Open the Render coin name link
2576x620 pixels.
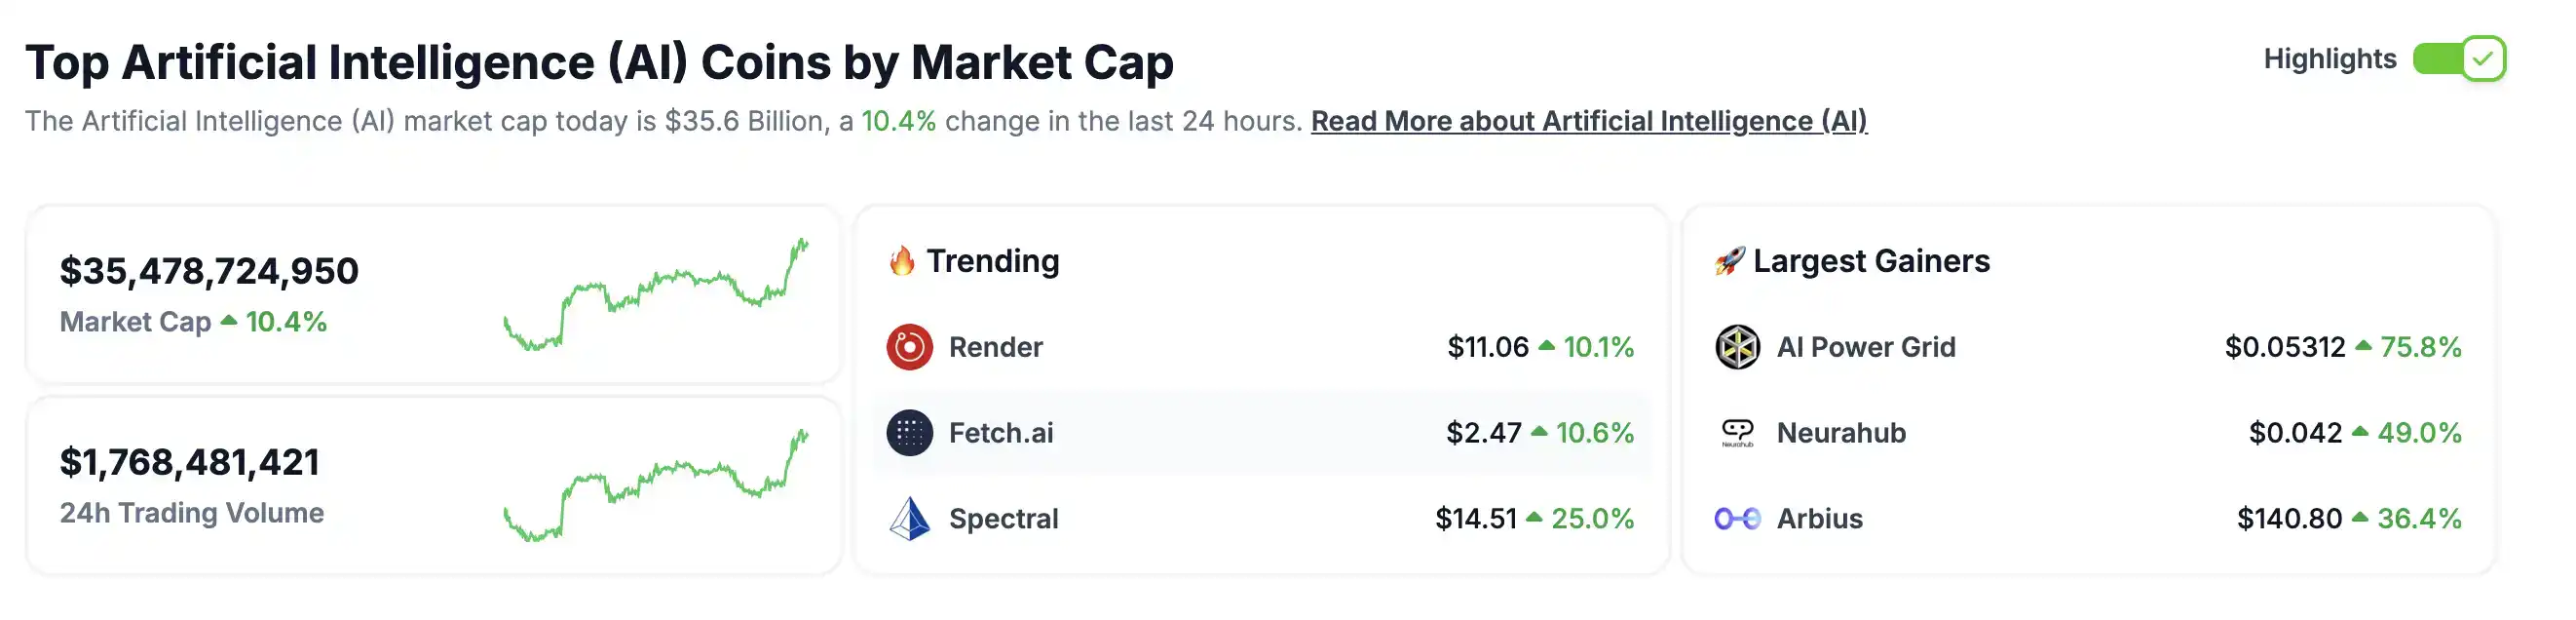pyautogui.click(x=995, y=347)
